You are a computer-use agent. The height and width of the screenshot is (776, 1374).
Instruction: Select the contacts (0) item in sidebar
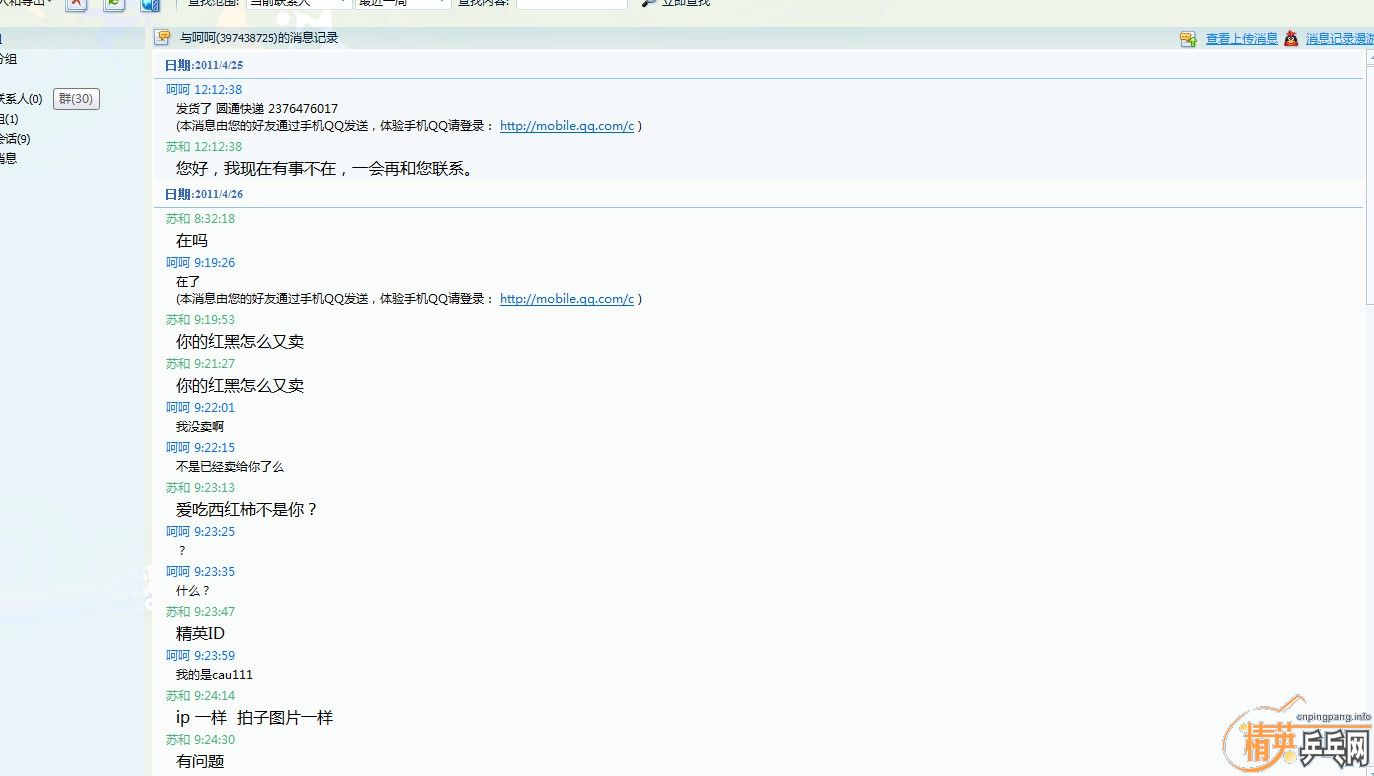tap(20, 99)
